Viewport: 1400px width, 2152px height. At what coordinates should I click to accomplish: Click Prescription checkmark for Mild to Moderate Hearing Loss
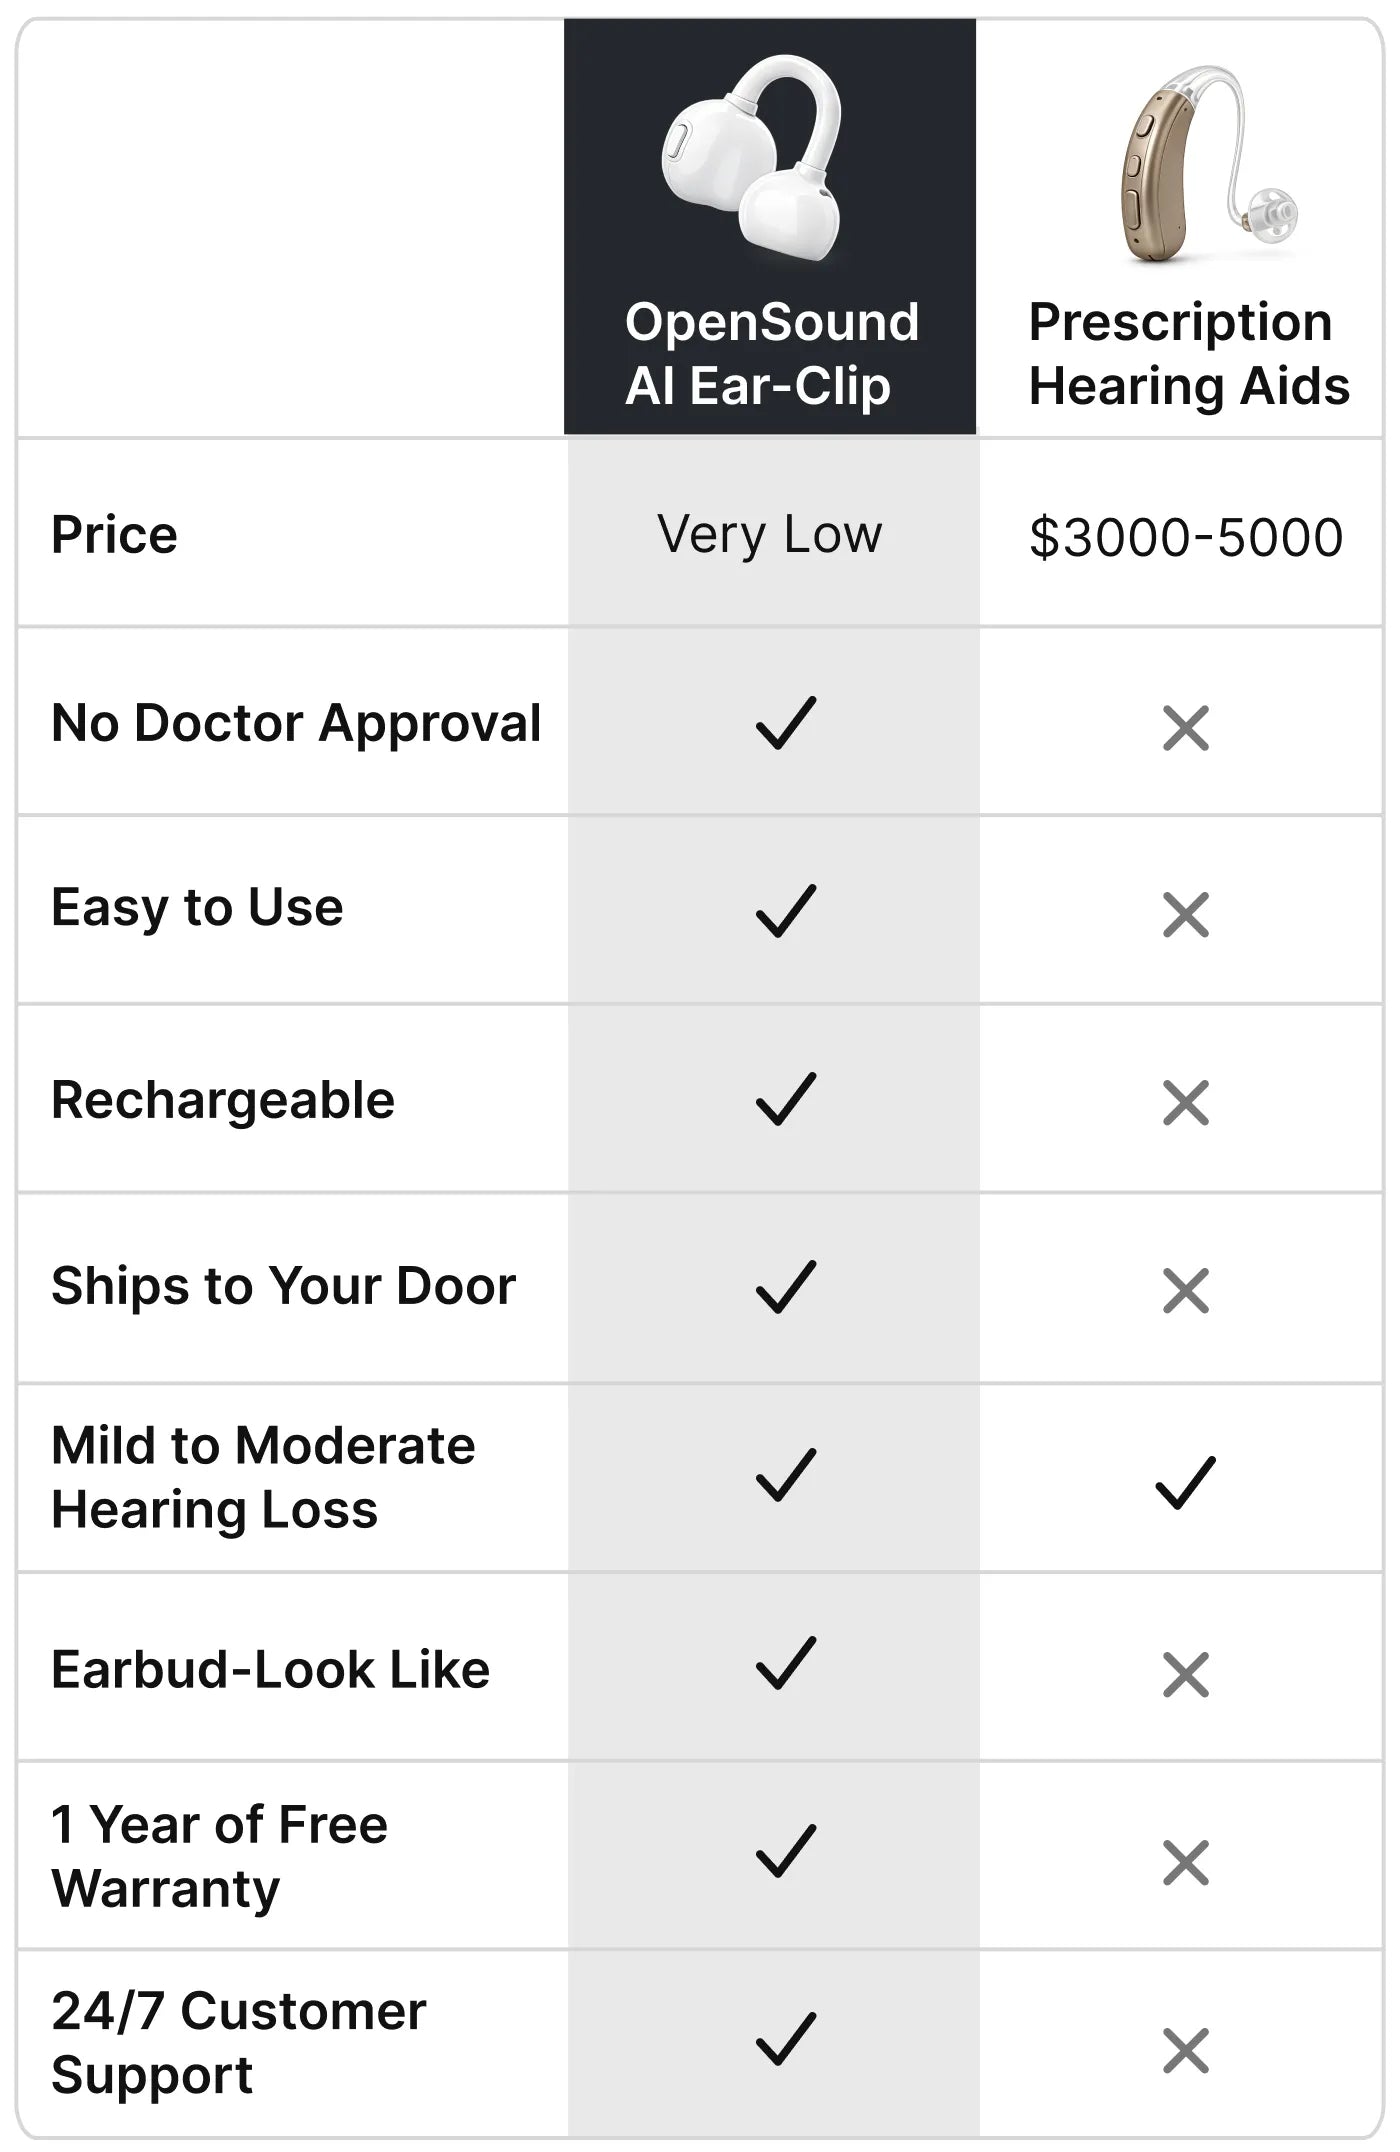pyautogui.click(x=1186, y=1482)
